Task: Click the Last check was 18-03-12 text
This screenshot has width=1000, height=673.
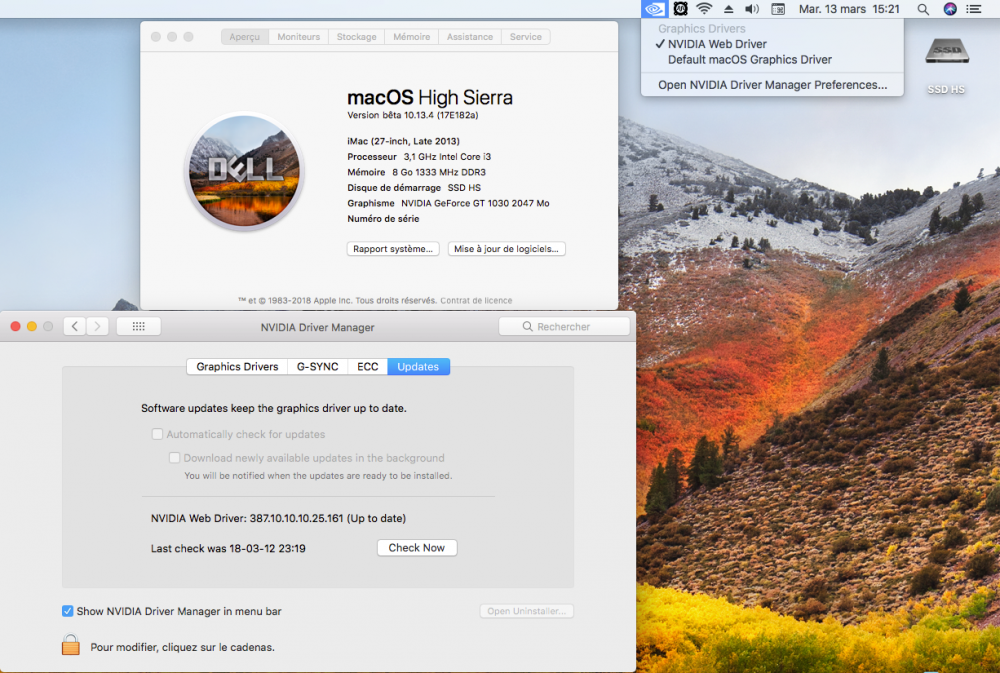Action: 228,549
